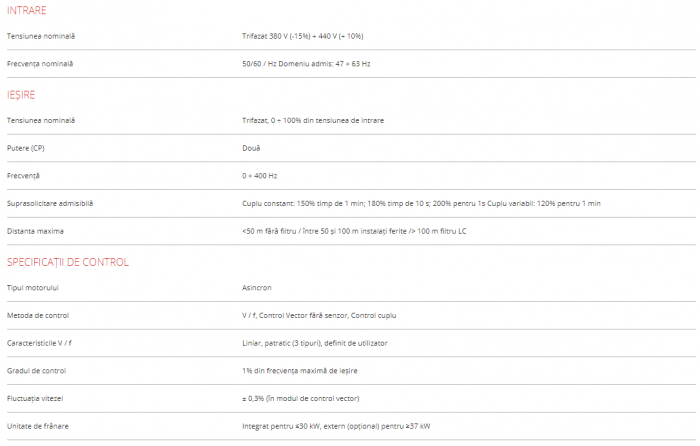The height and width of the screenshot is (446, 700).
Task: Click the INTRARE section heading
Action: click(26, 10)
